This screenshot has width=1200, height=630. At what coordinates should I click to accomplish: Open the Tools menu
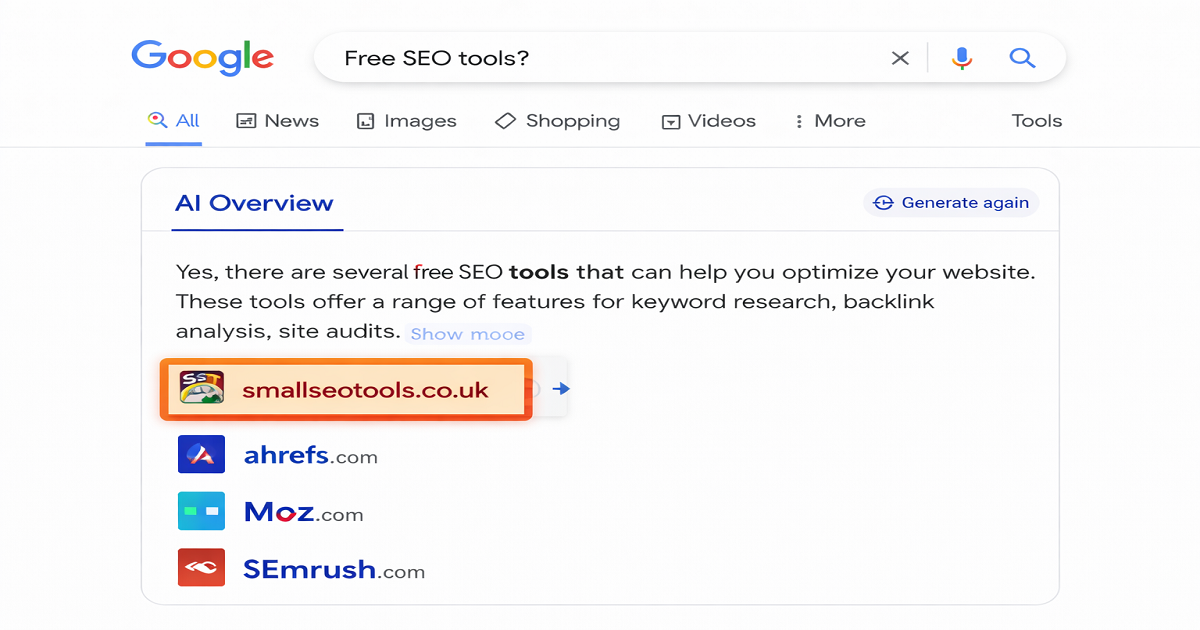(x=1036, y=120)
